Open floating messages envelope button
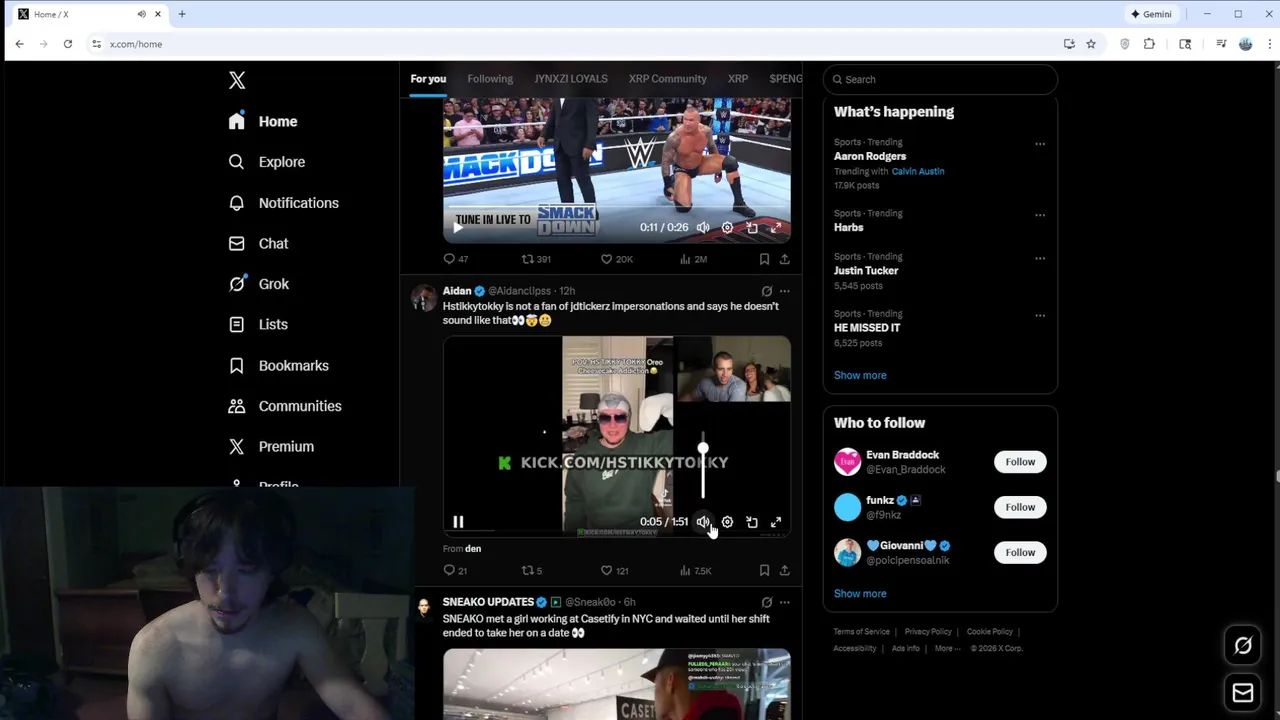The height and width of the screenshot is (720, 1280). 1243,692
